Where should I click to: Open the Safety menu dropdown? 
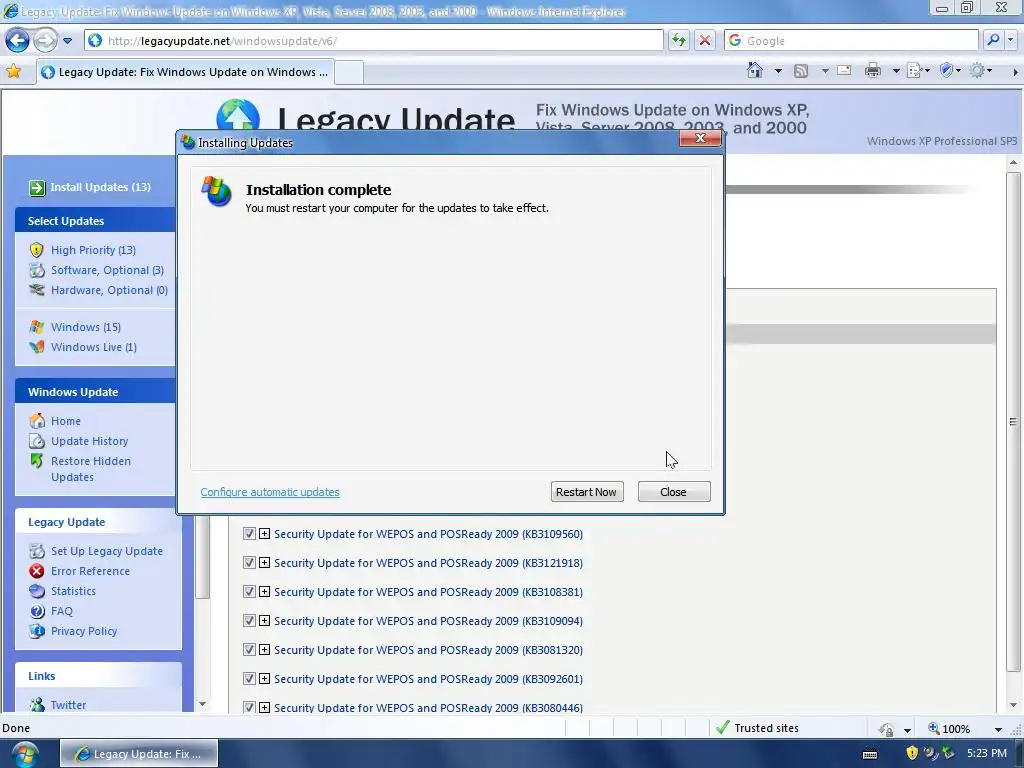tap(950, 71)
